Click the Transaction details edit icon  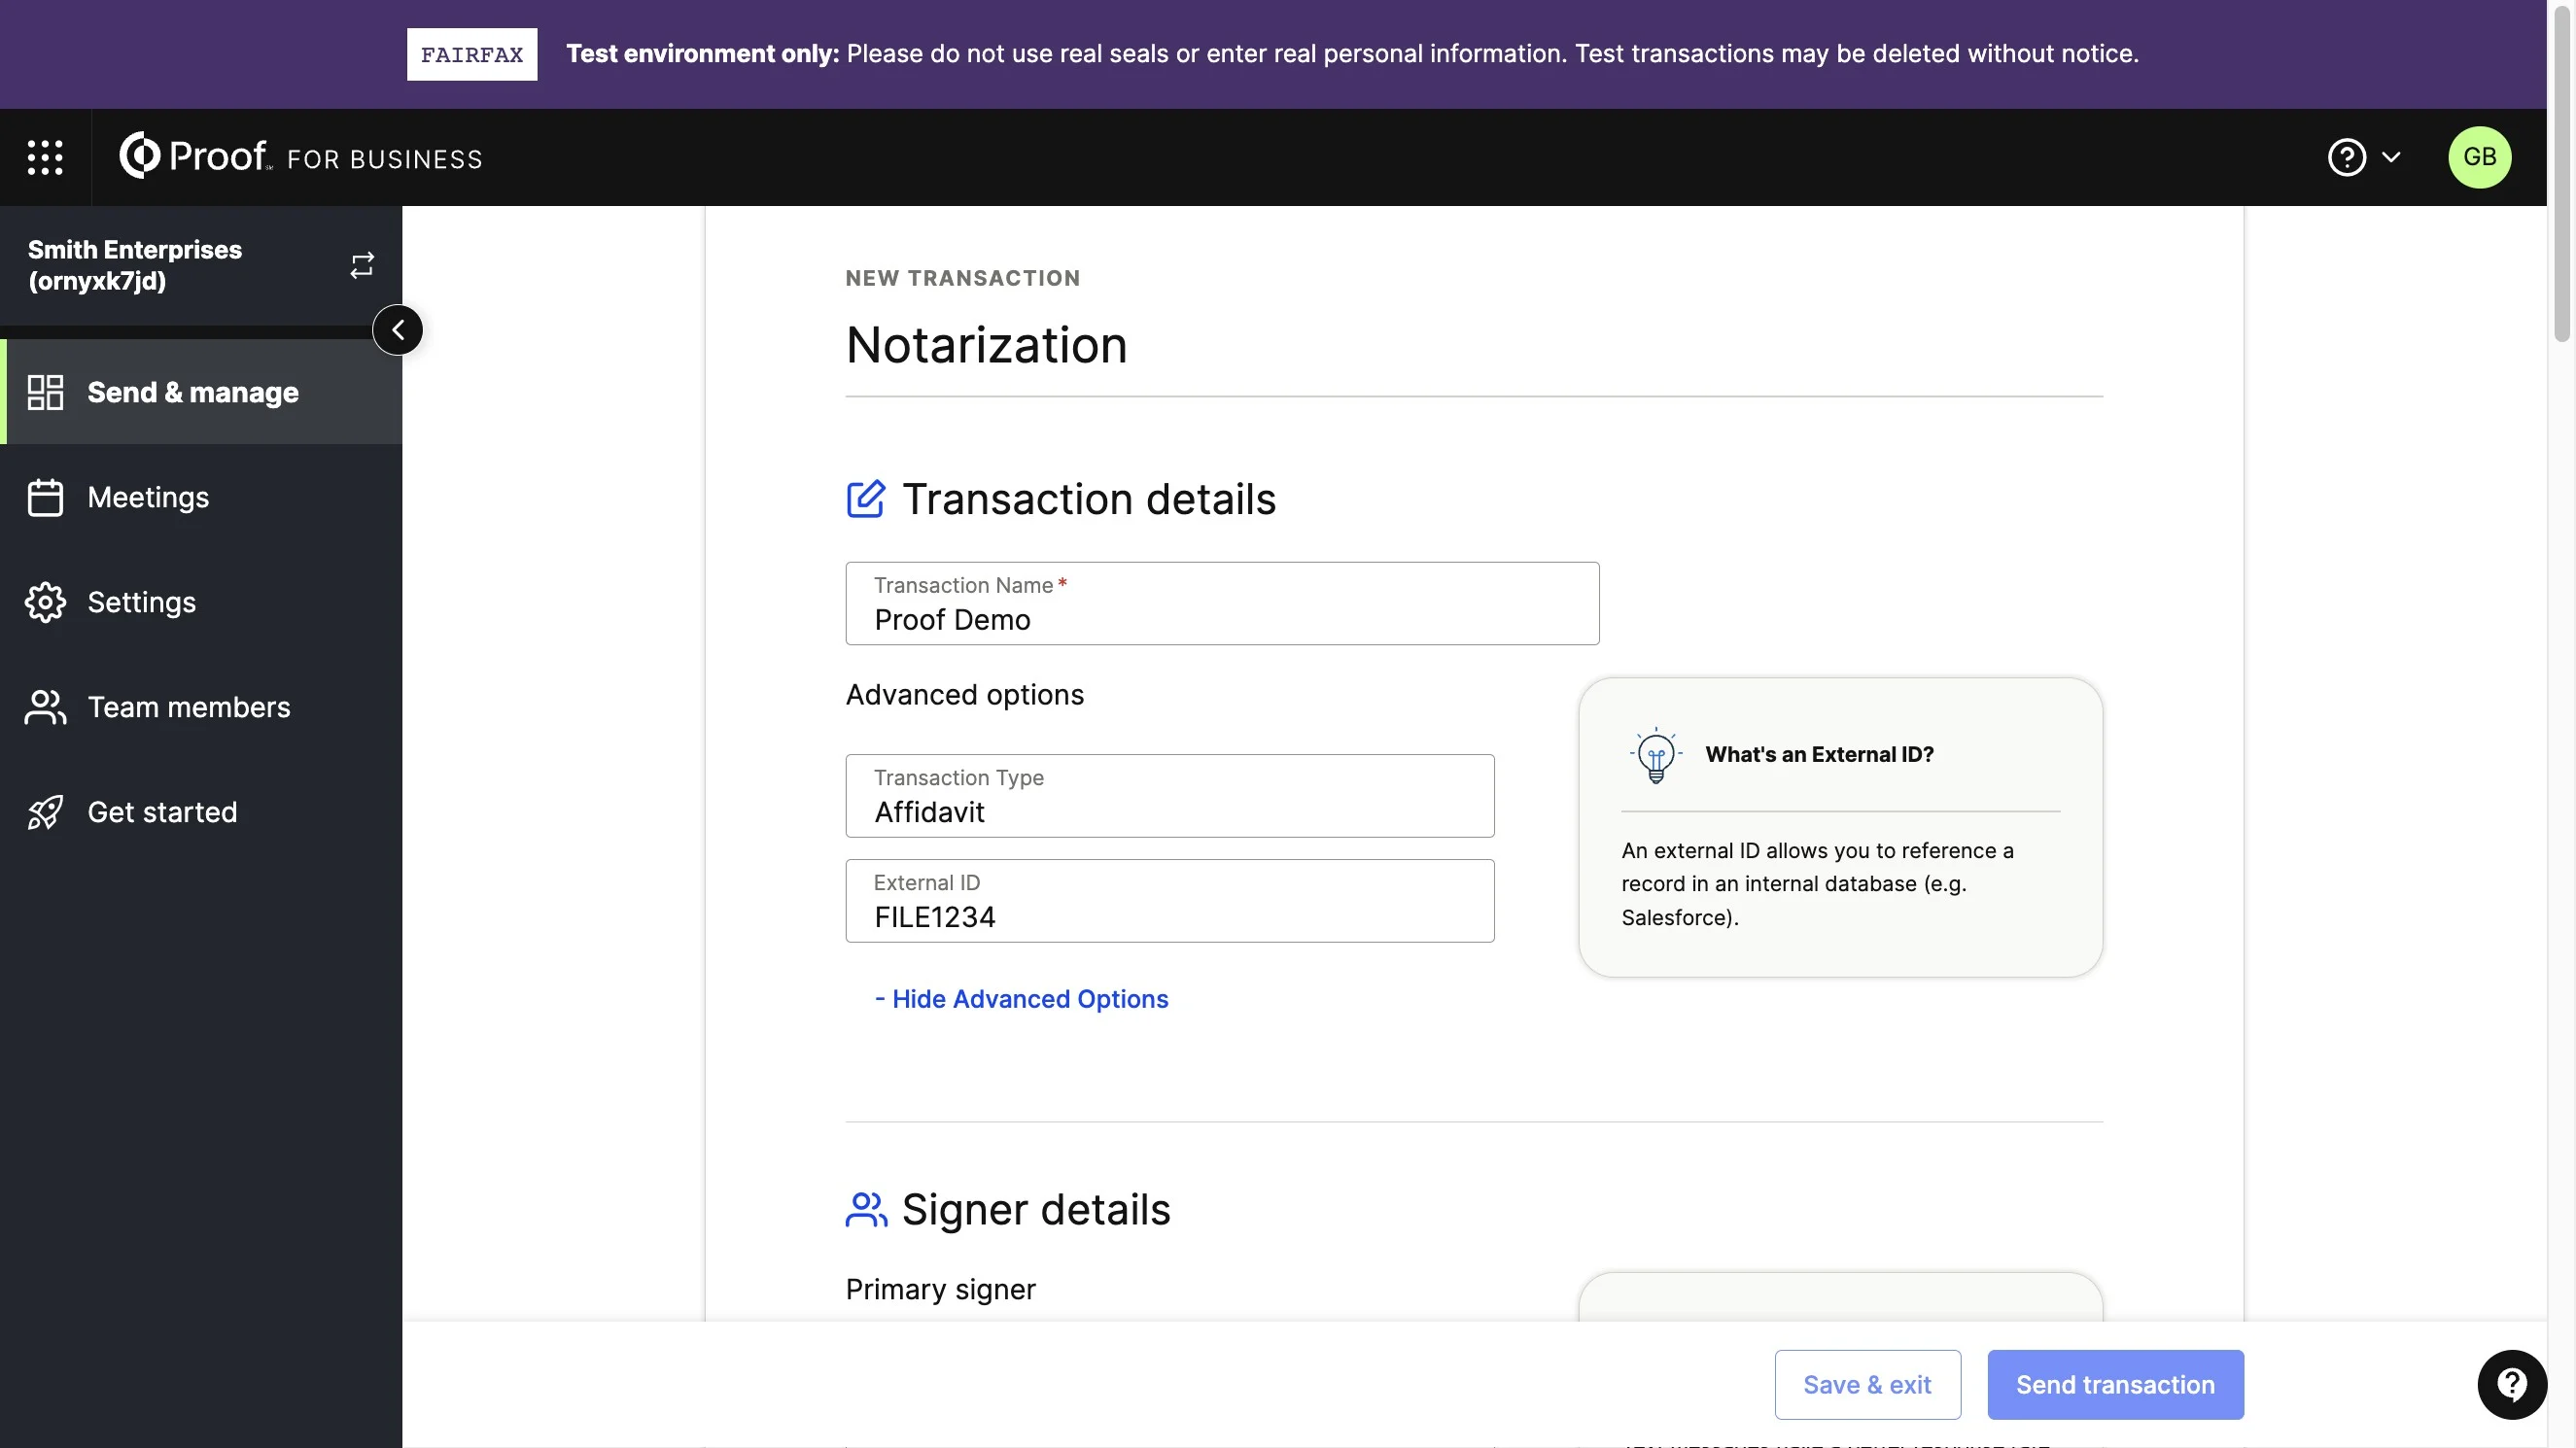[865, 499]
